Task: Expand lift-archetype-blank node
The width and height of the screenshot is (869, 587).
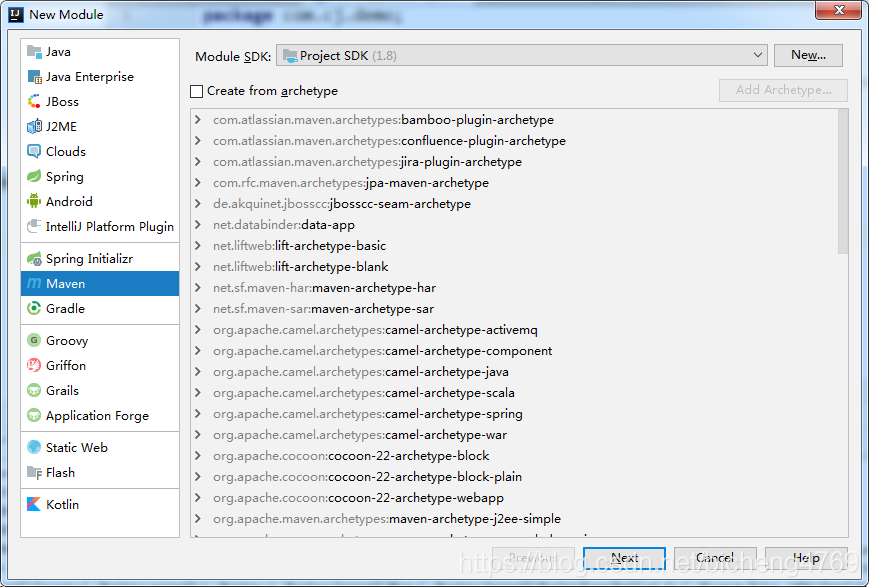Action: click(198, 267)
